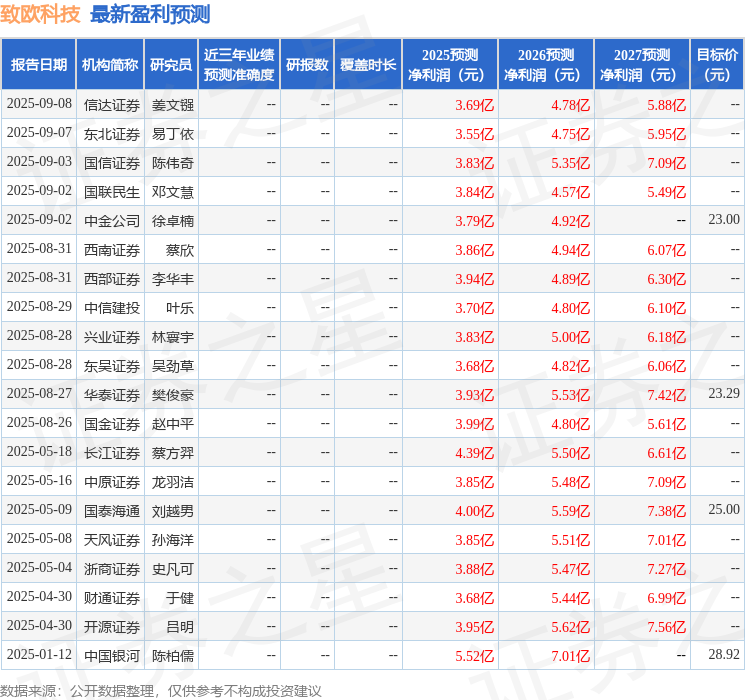Click analyst name 徐卓楠
This screenshot has height=700, width=745.
[173, 221]
